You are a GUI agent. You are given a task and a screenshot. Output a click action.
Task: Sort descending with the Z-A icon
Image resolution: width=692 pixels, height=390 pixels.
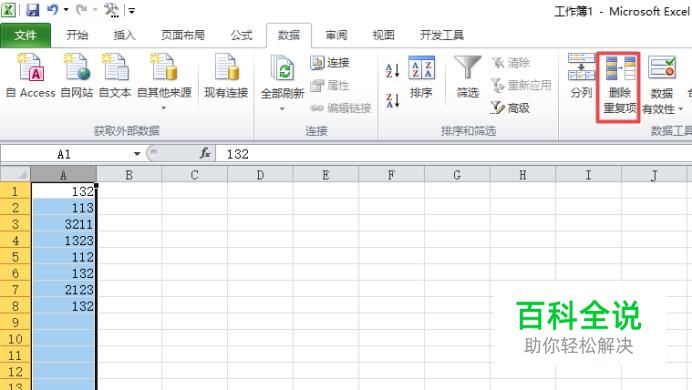click(392, 101)
